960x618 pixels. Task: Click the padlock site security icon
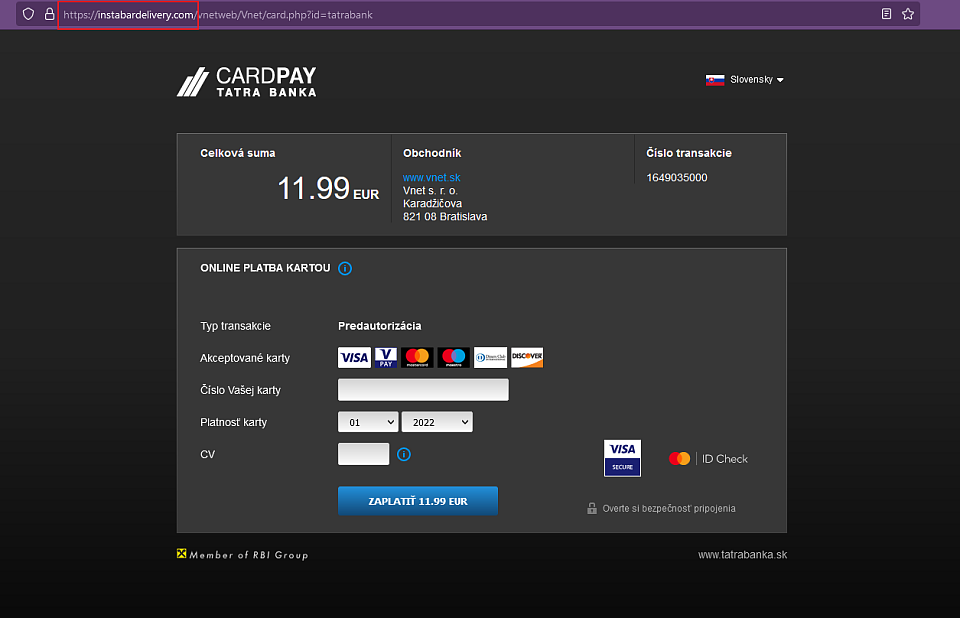pos(50,14)
